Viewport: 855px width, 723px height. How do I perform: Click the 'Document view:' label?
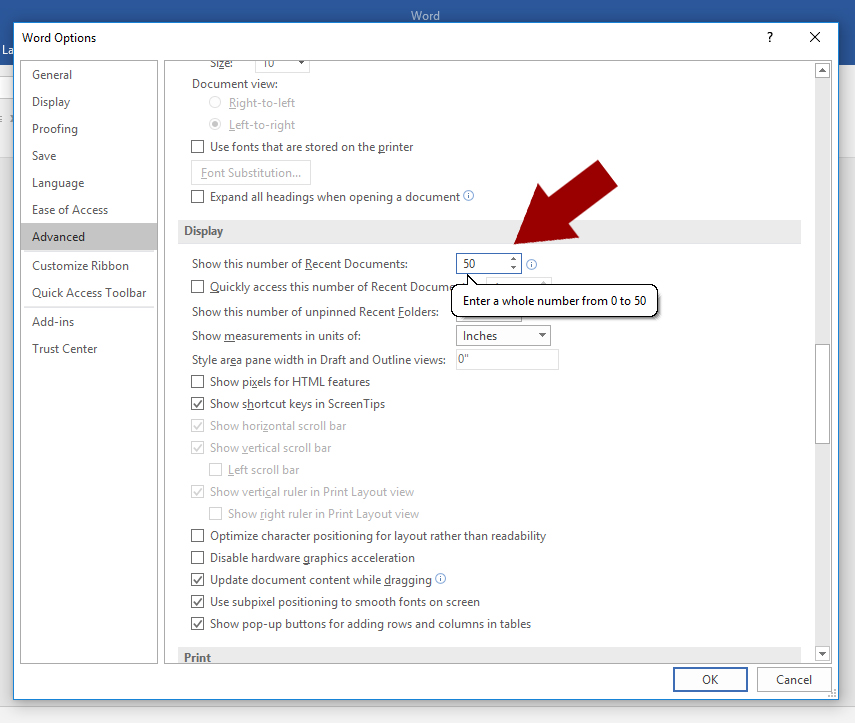235,84
